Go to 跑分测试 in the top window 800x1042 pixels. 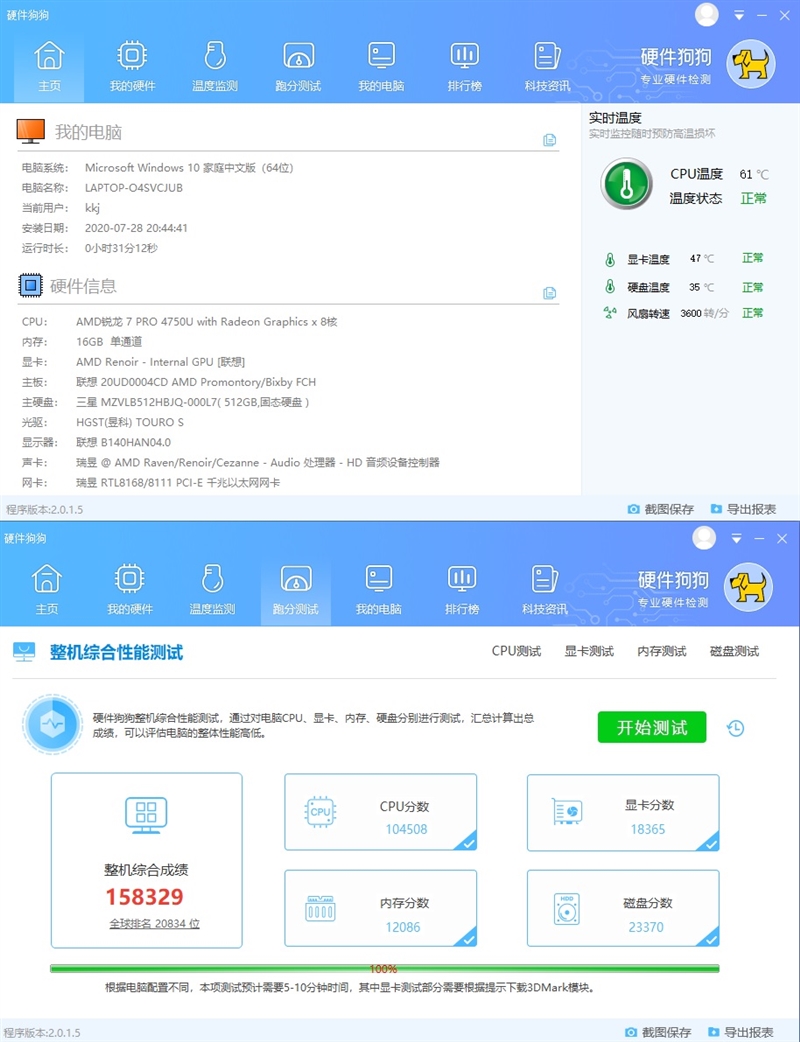pyautogui.click(x=298, y=65)
